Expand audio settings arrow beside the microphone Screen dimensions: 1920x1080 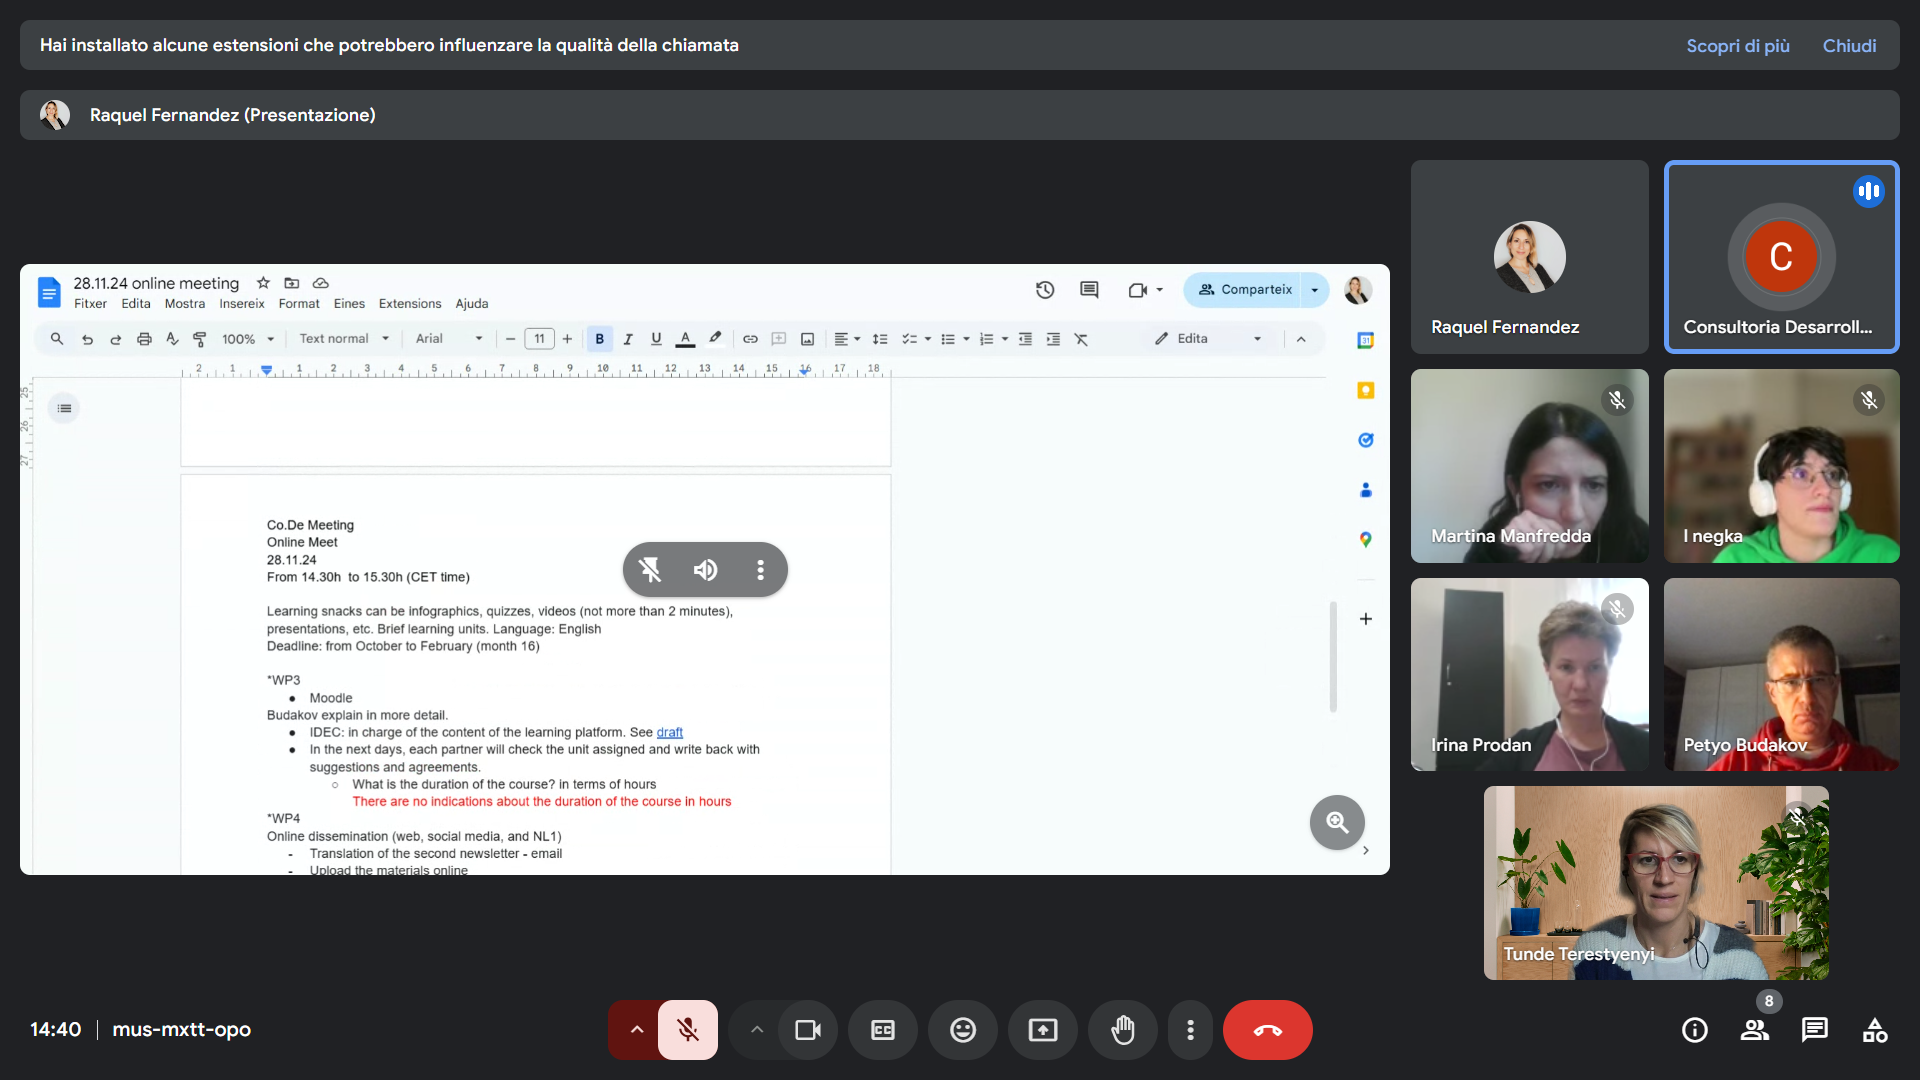(x=636, y=1030)
